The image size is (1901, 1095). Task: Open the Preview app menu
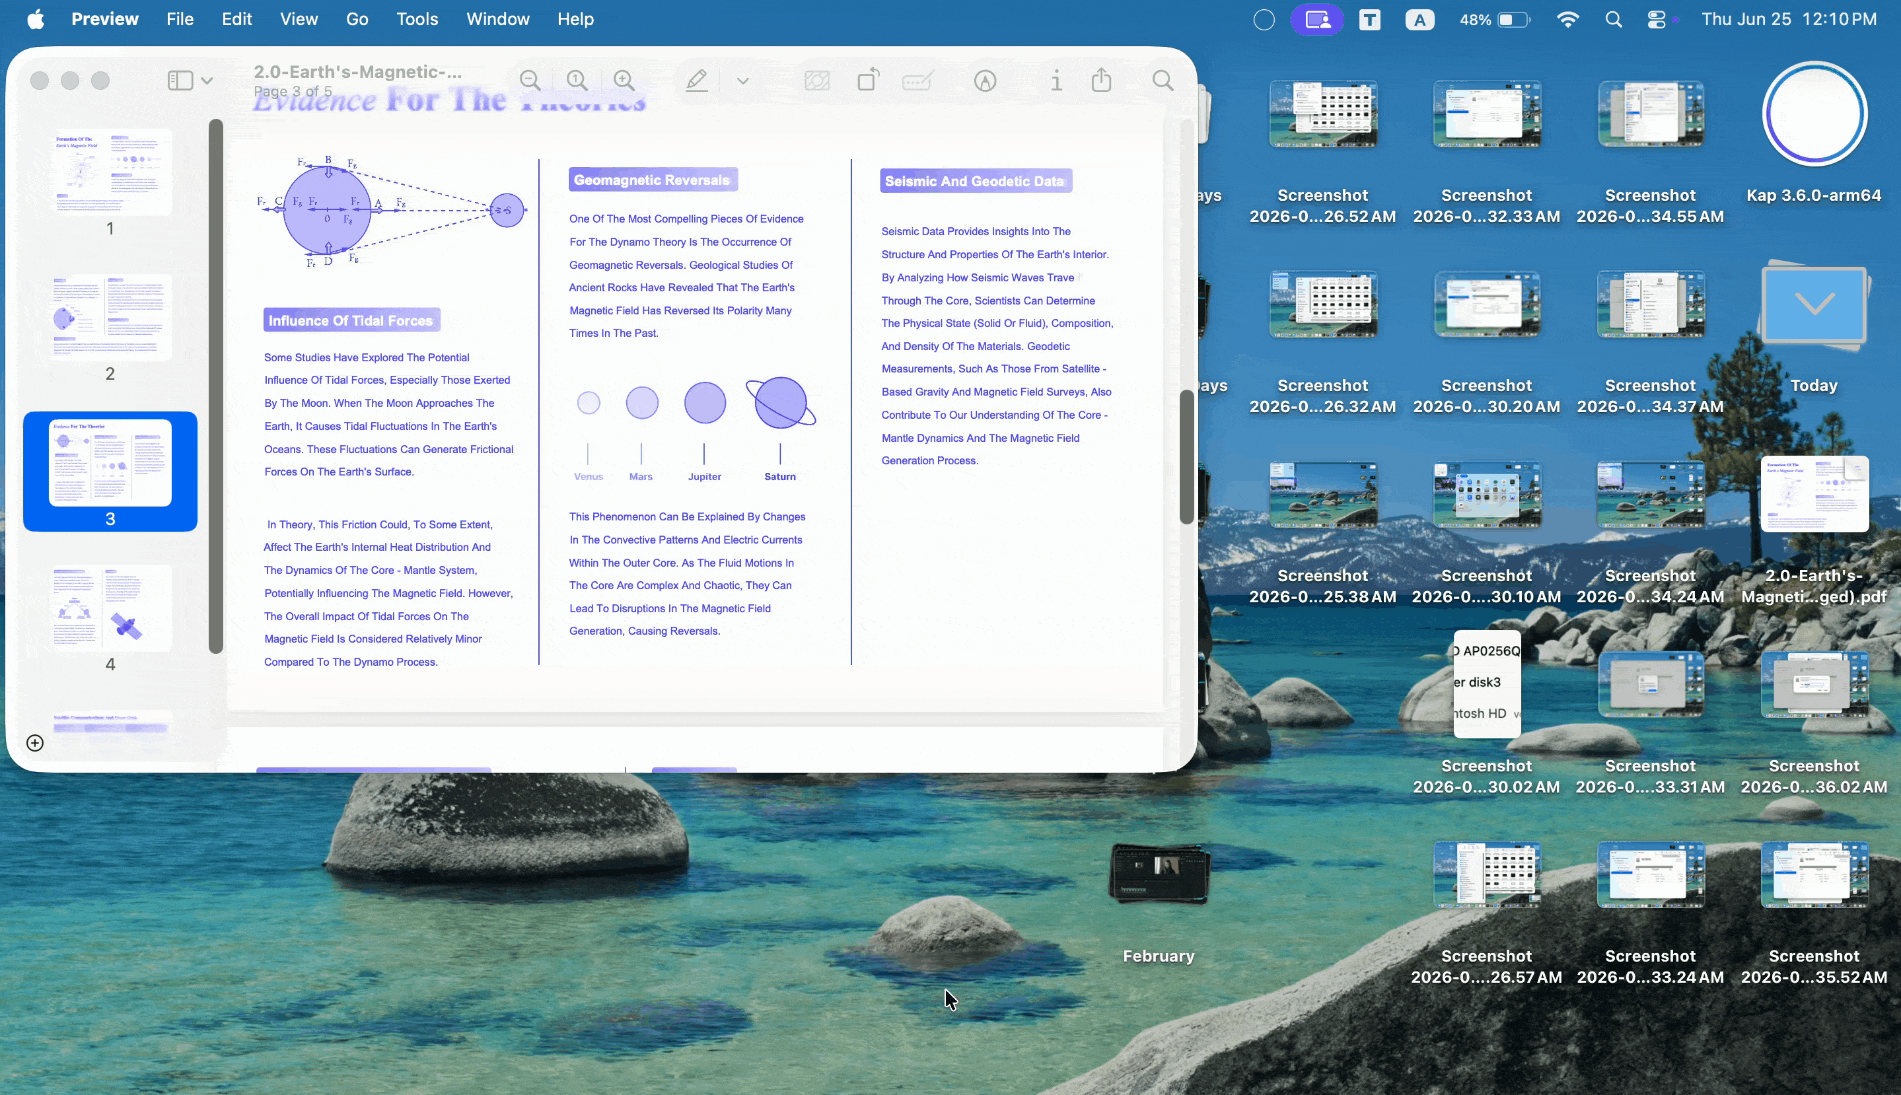click(105, 19)
